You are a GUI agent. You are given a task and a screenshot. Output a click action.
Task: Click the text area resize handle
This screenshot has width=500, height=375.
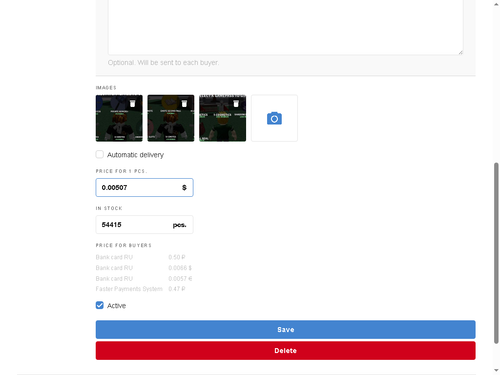tap(460, 52)
